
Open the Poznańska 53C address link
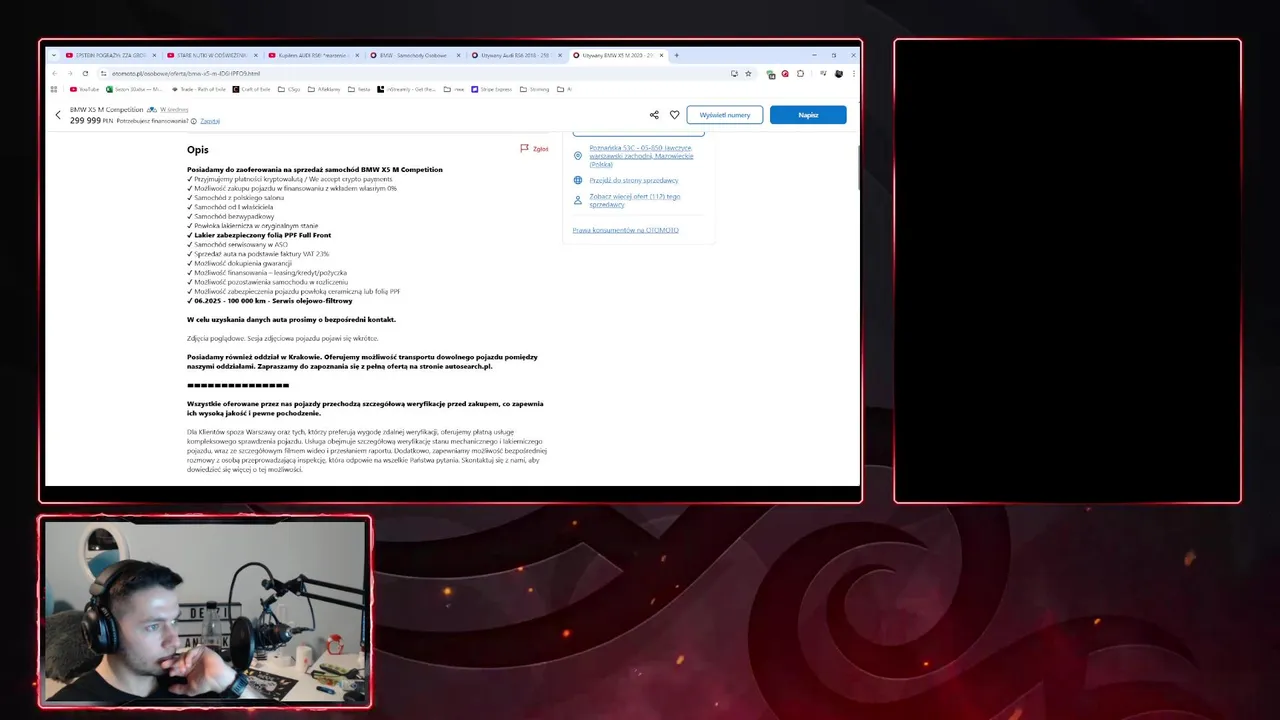pos(641,156)
